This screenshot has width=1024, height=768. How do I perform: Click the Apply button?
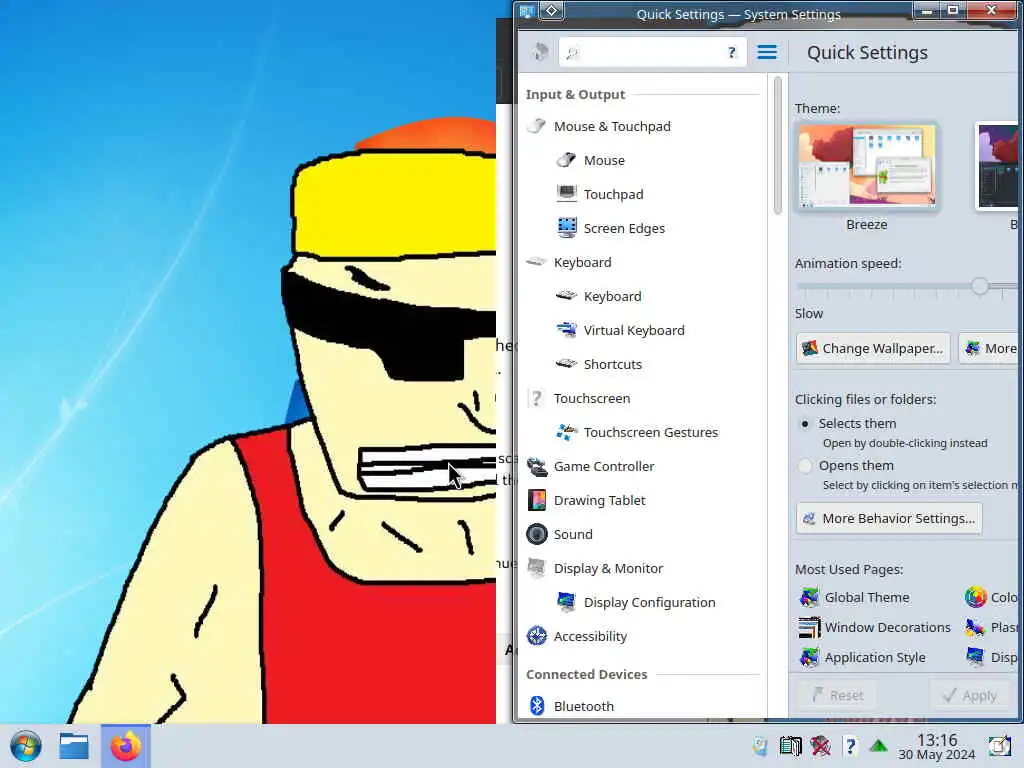[969, 696]
